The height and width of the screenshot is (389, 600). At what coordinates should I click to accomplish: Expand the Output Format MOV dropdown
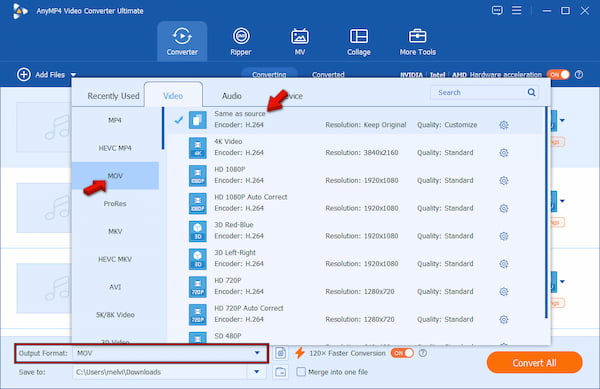coord(257,353)
